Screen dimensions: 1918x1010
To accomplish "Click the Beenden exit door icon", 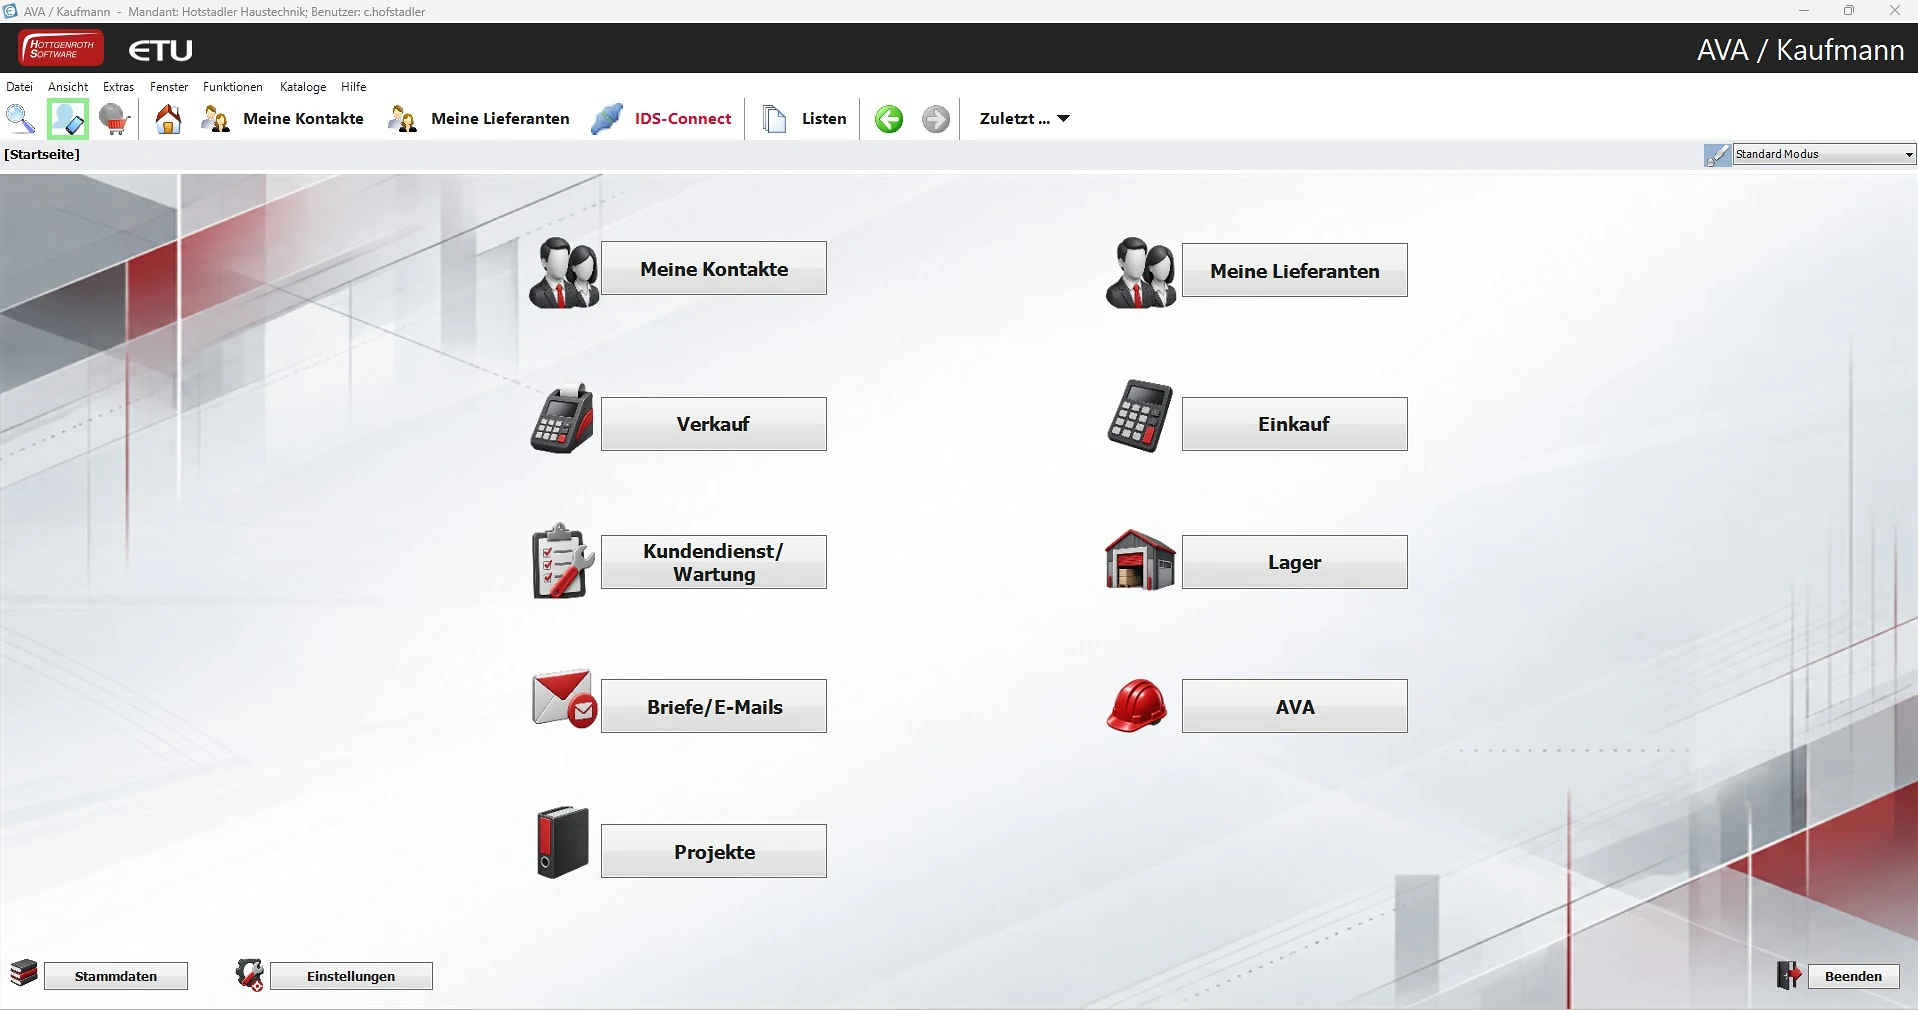I will [1789, 975].
